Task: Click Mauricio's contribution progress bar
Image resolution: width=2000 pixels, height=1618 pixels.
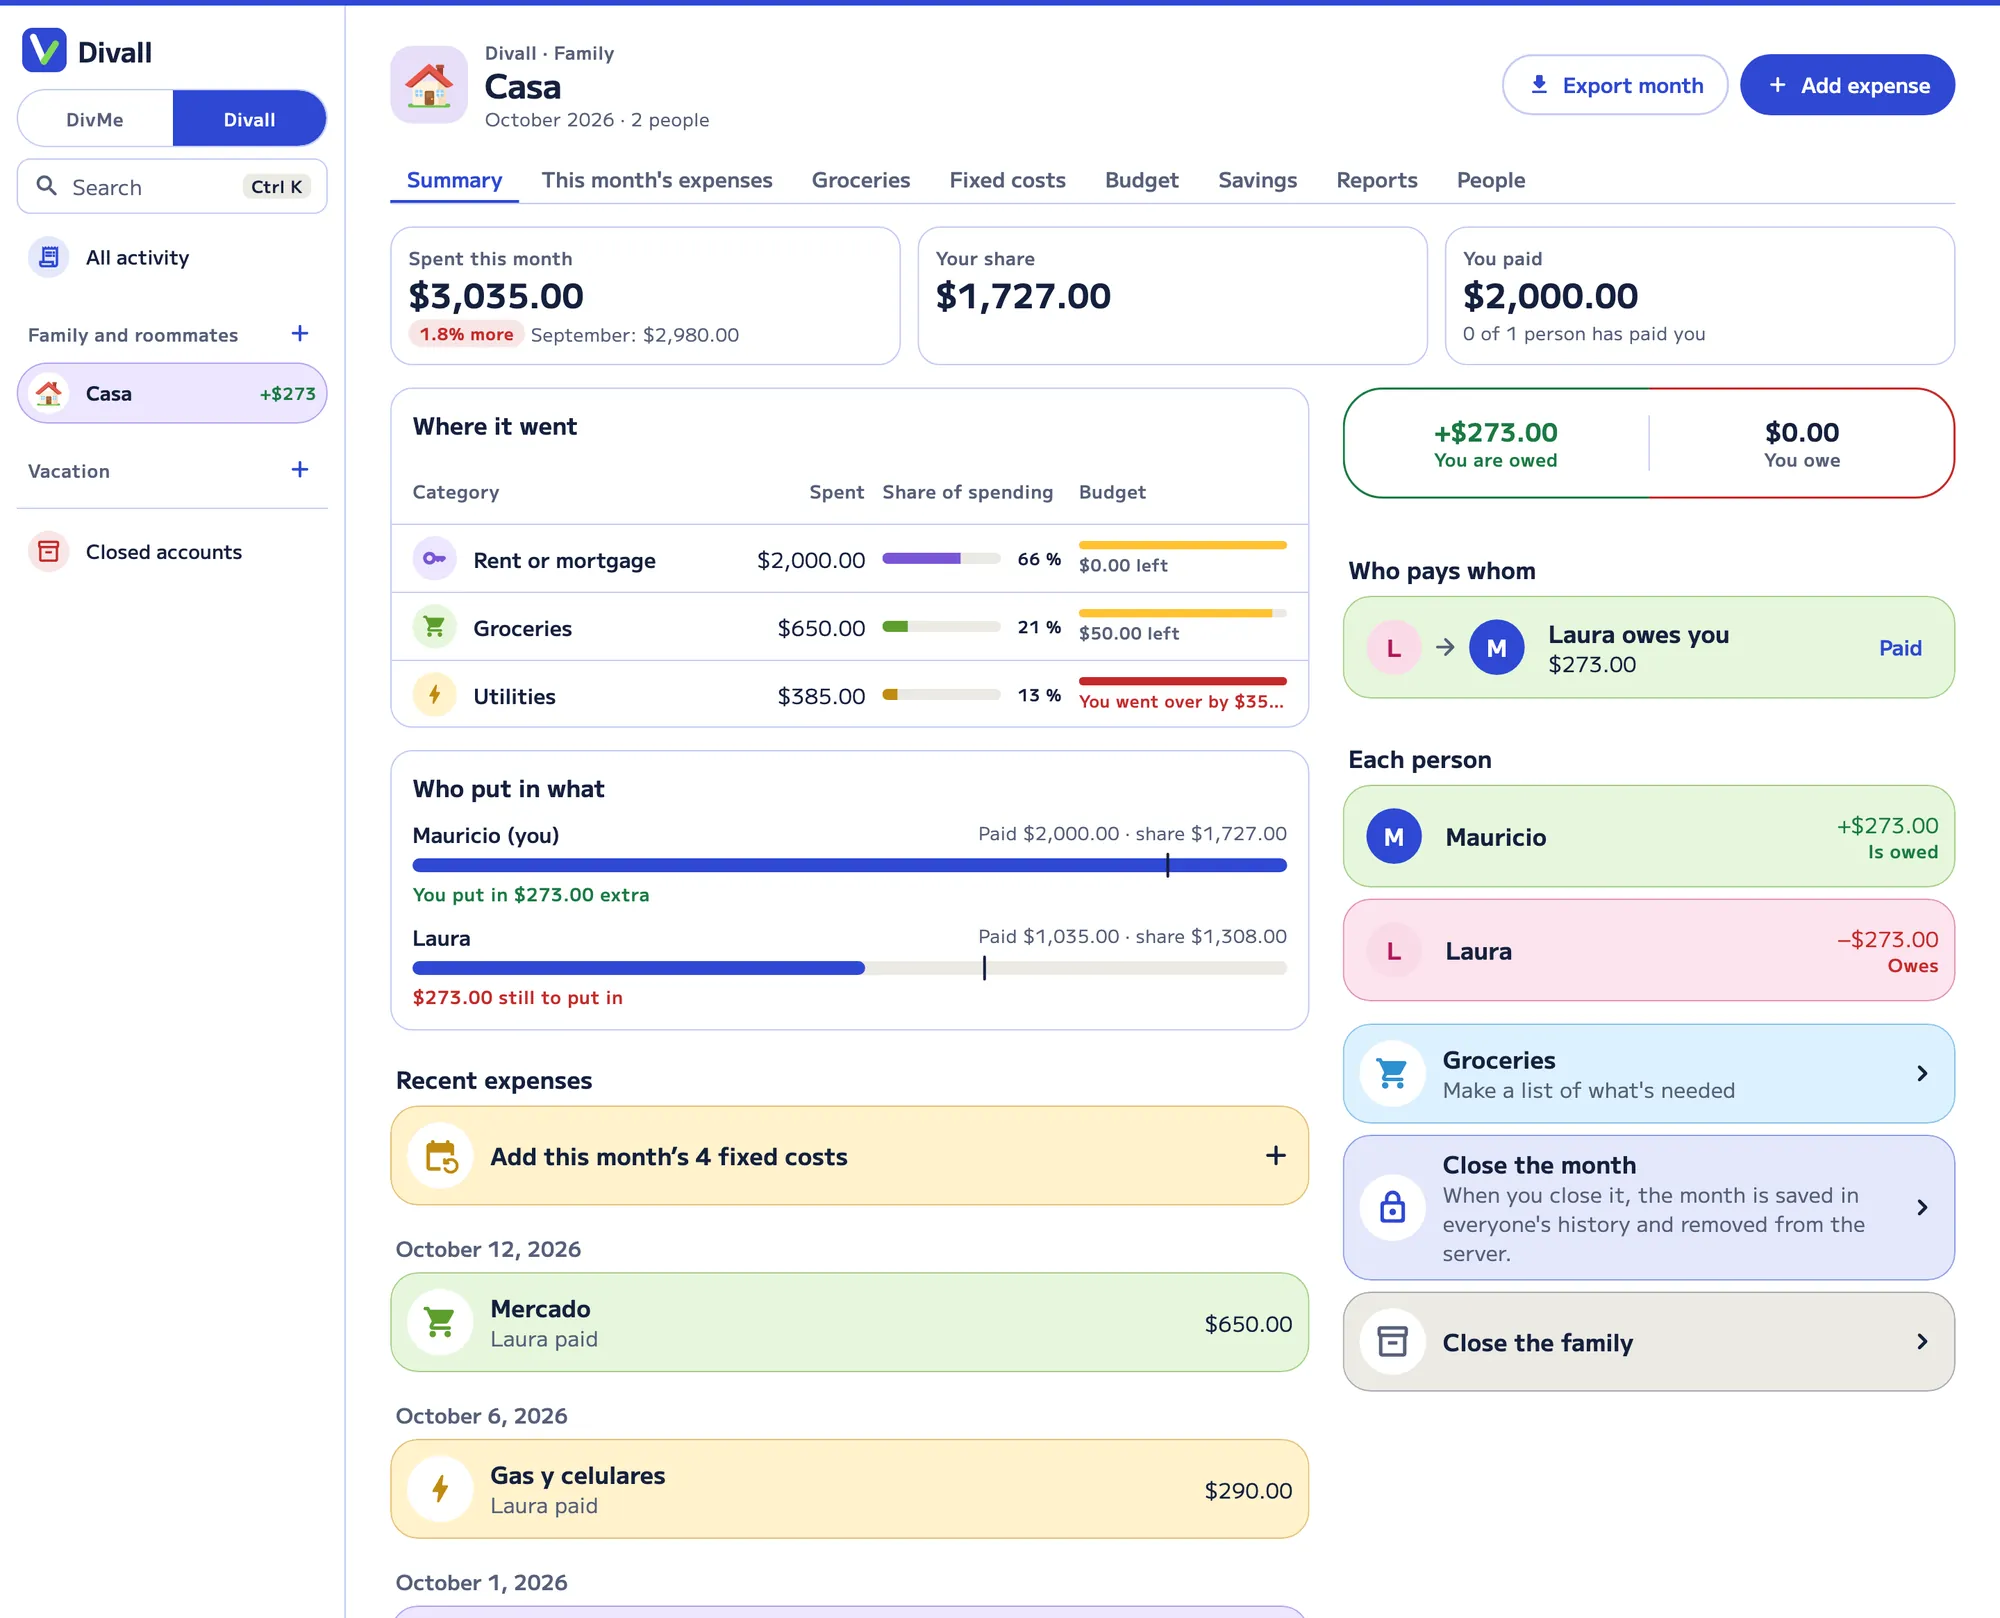Action: coord(849,865)
